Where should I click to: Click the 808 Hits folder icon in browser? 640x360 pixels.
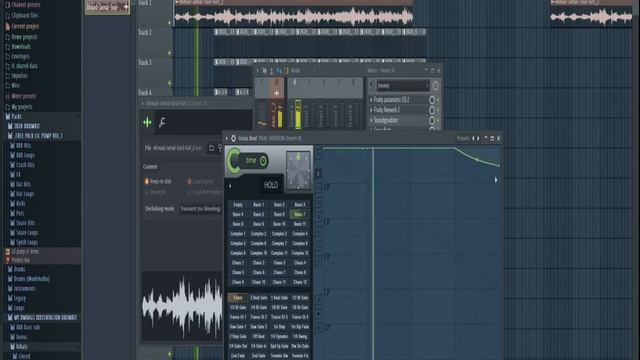[x=12, y=146]
